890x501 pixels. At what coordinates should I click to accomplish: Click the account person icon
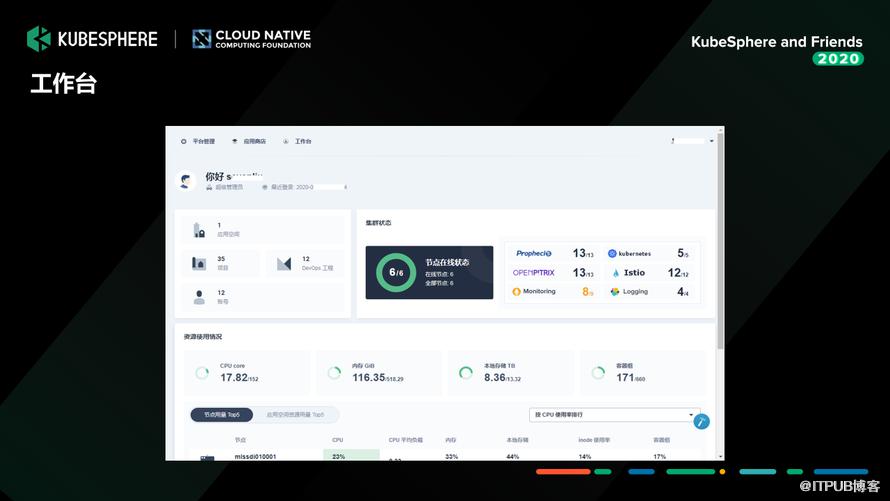tap(199, 297)
